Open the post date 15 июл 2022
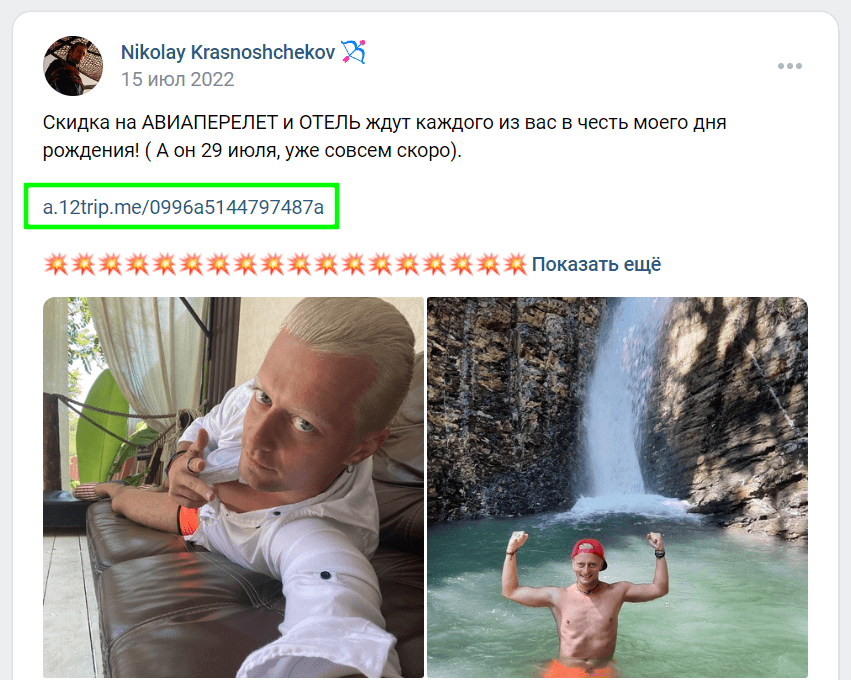The height and width of the screenshot is (680, 851). [177, 79]
